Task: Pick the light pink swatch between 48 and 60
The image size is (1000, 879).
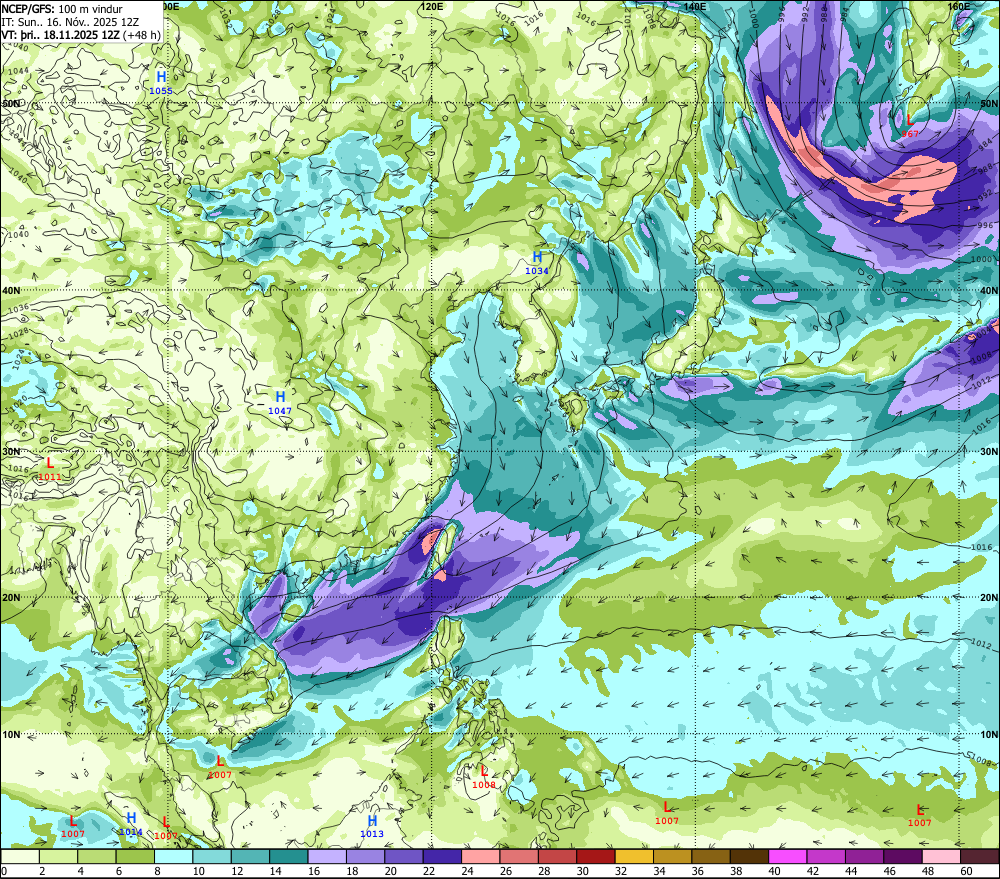Action: point(941,856)
